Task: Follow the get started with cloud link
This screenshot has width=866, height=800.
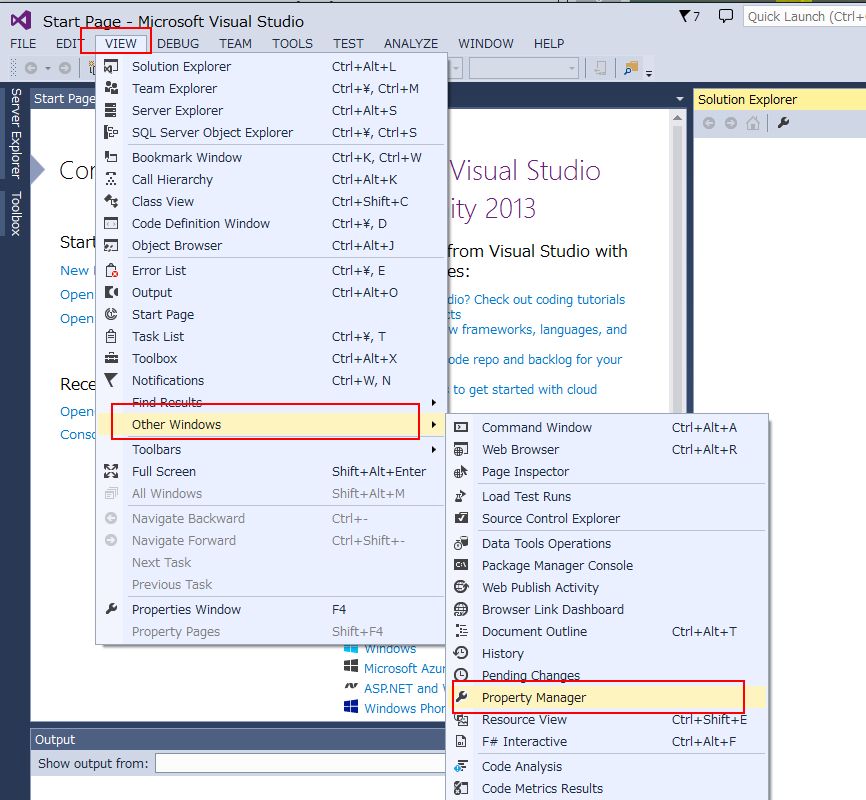Action: tap(525, 390)
